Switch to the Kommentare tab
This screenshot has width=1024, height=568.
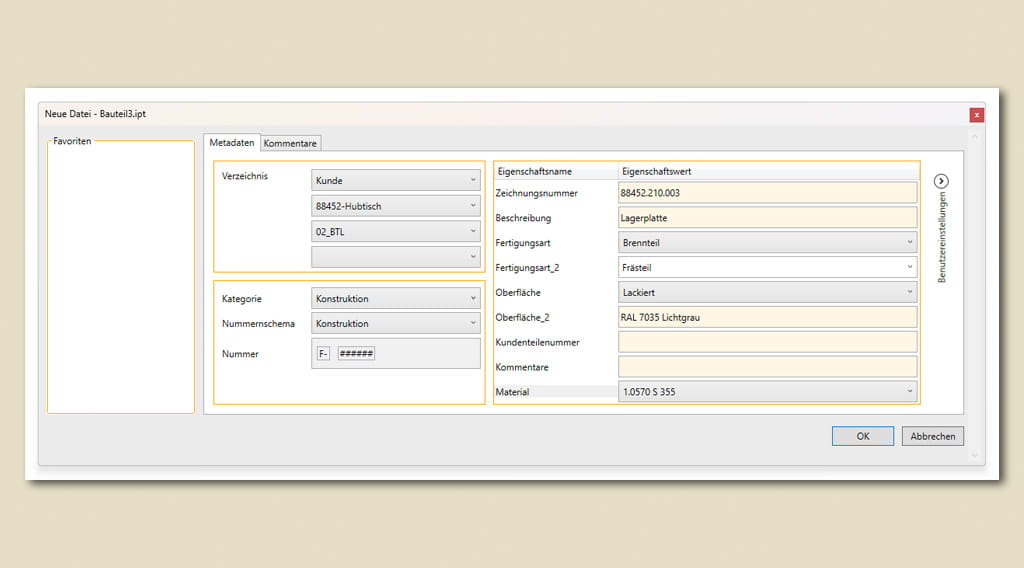(290, 143)
